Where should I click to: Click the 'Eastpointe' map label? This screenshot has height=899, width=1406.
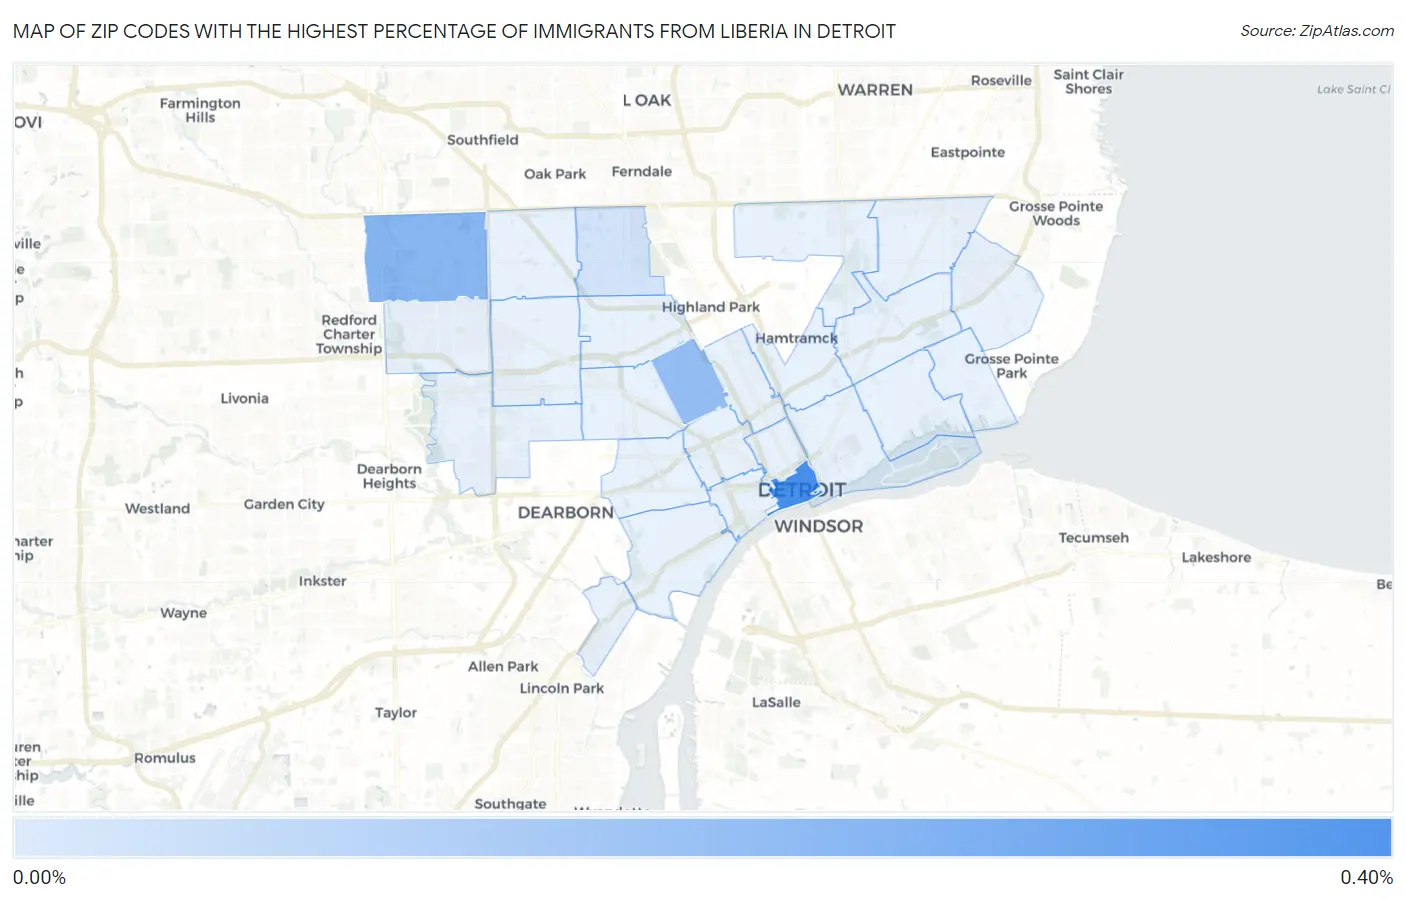point(967,152)
